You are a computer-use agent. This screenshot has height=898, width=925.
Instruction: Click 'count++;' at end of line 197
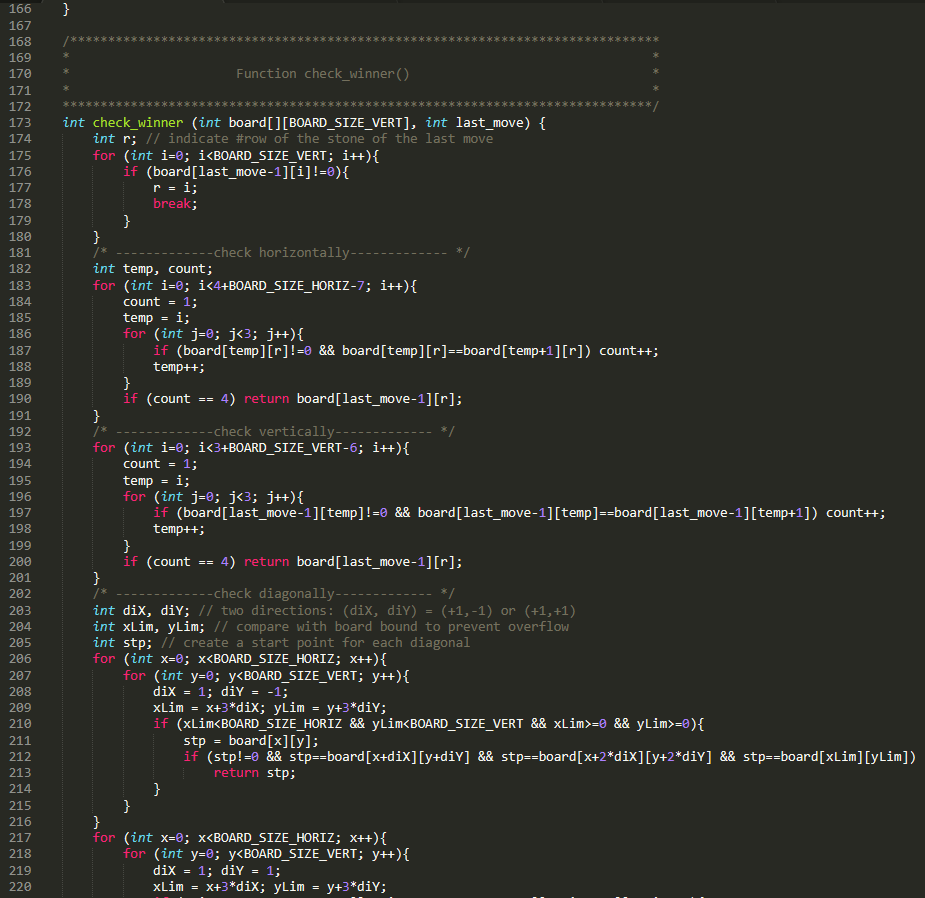point(855,513)
